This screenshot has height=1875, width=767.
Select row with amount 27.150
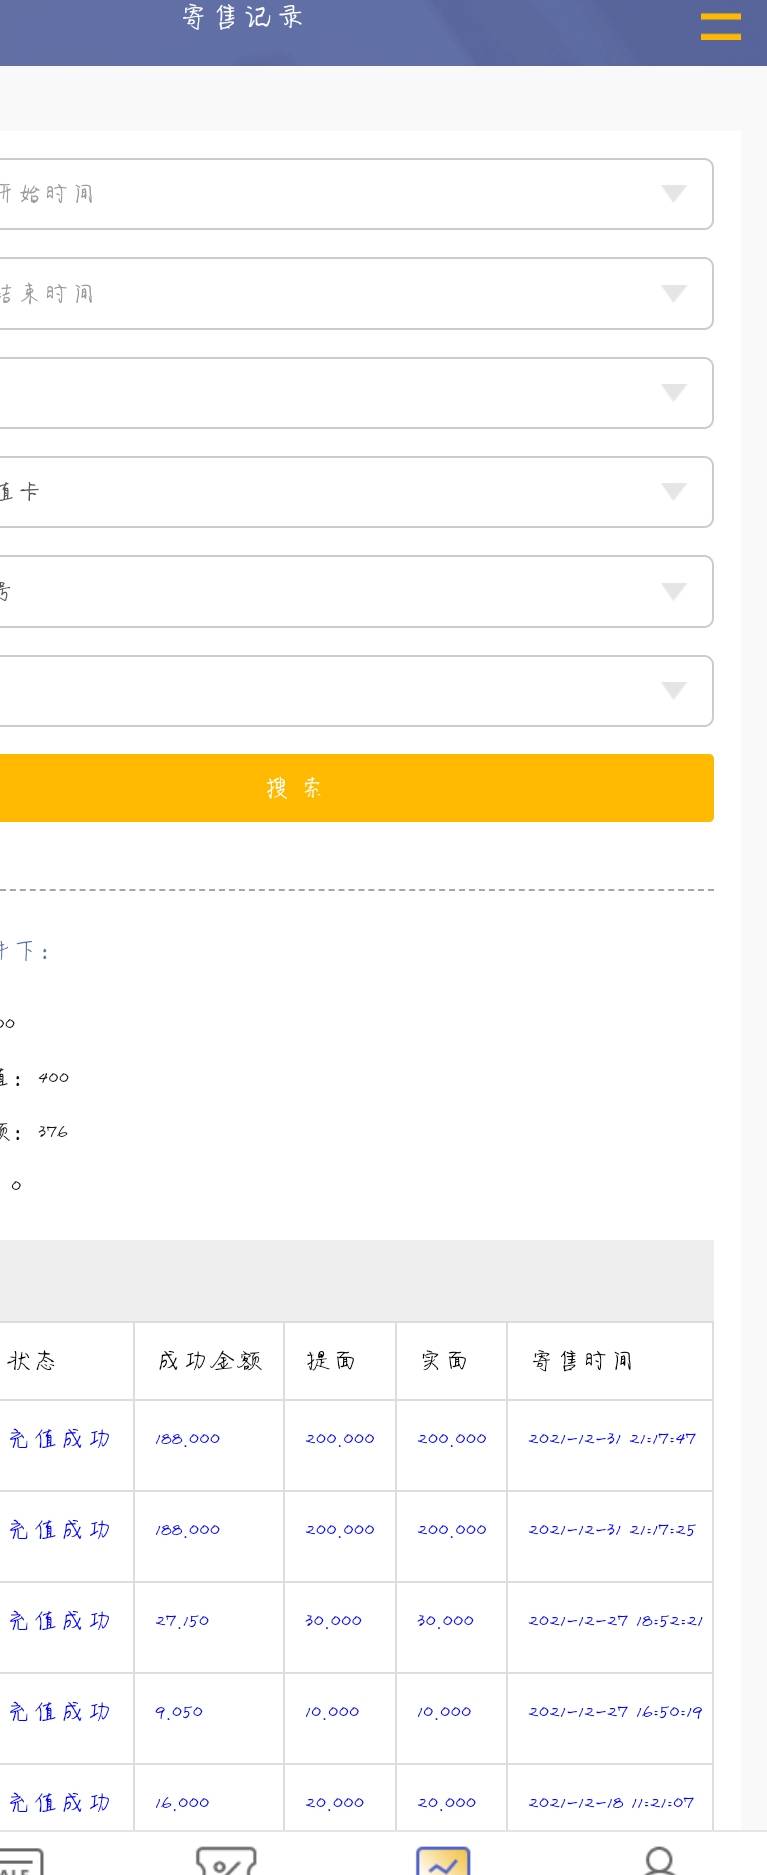[x=355, y=1627]
